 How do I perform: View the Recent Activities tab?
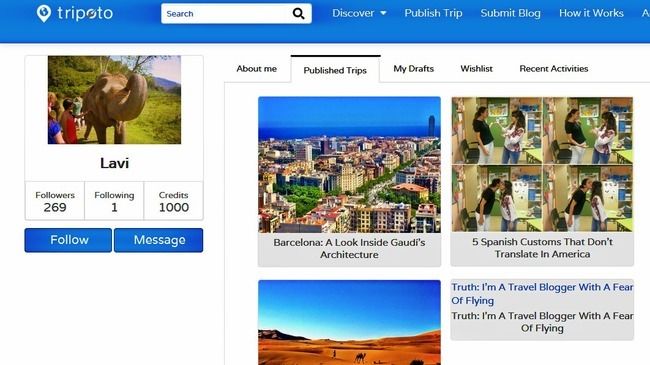[x=553, y=69]
